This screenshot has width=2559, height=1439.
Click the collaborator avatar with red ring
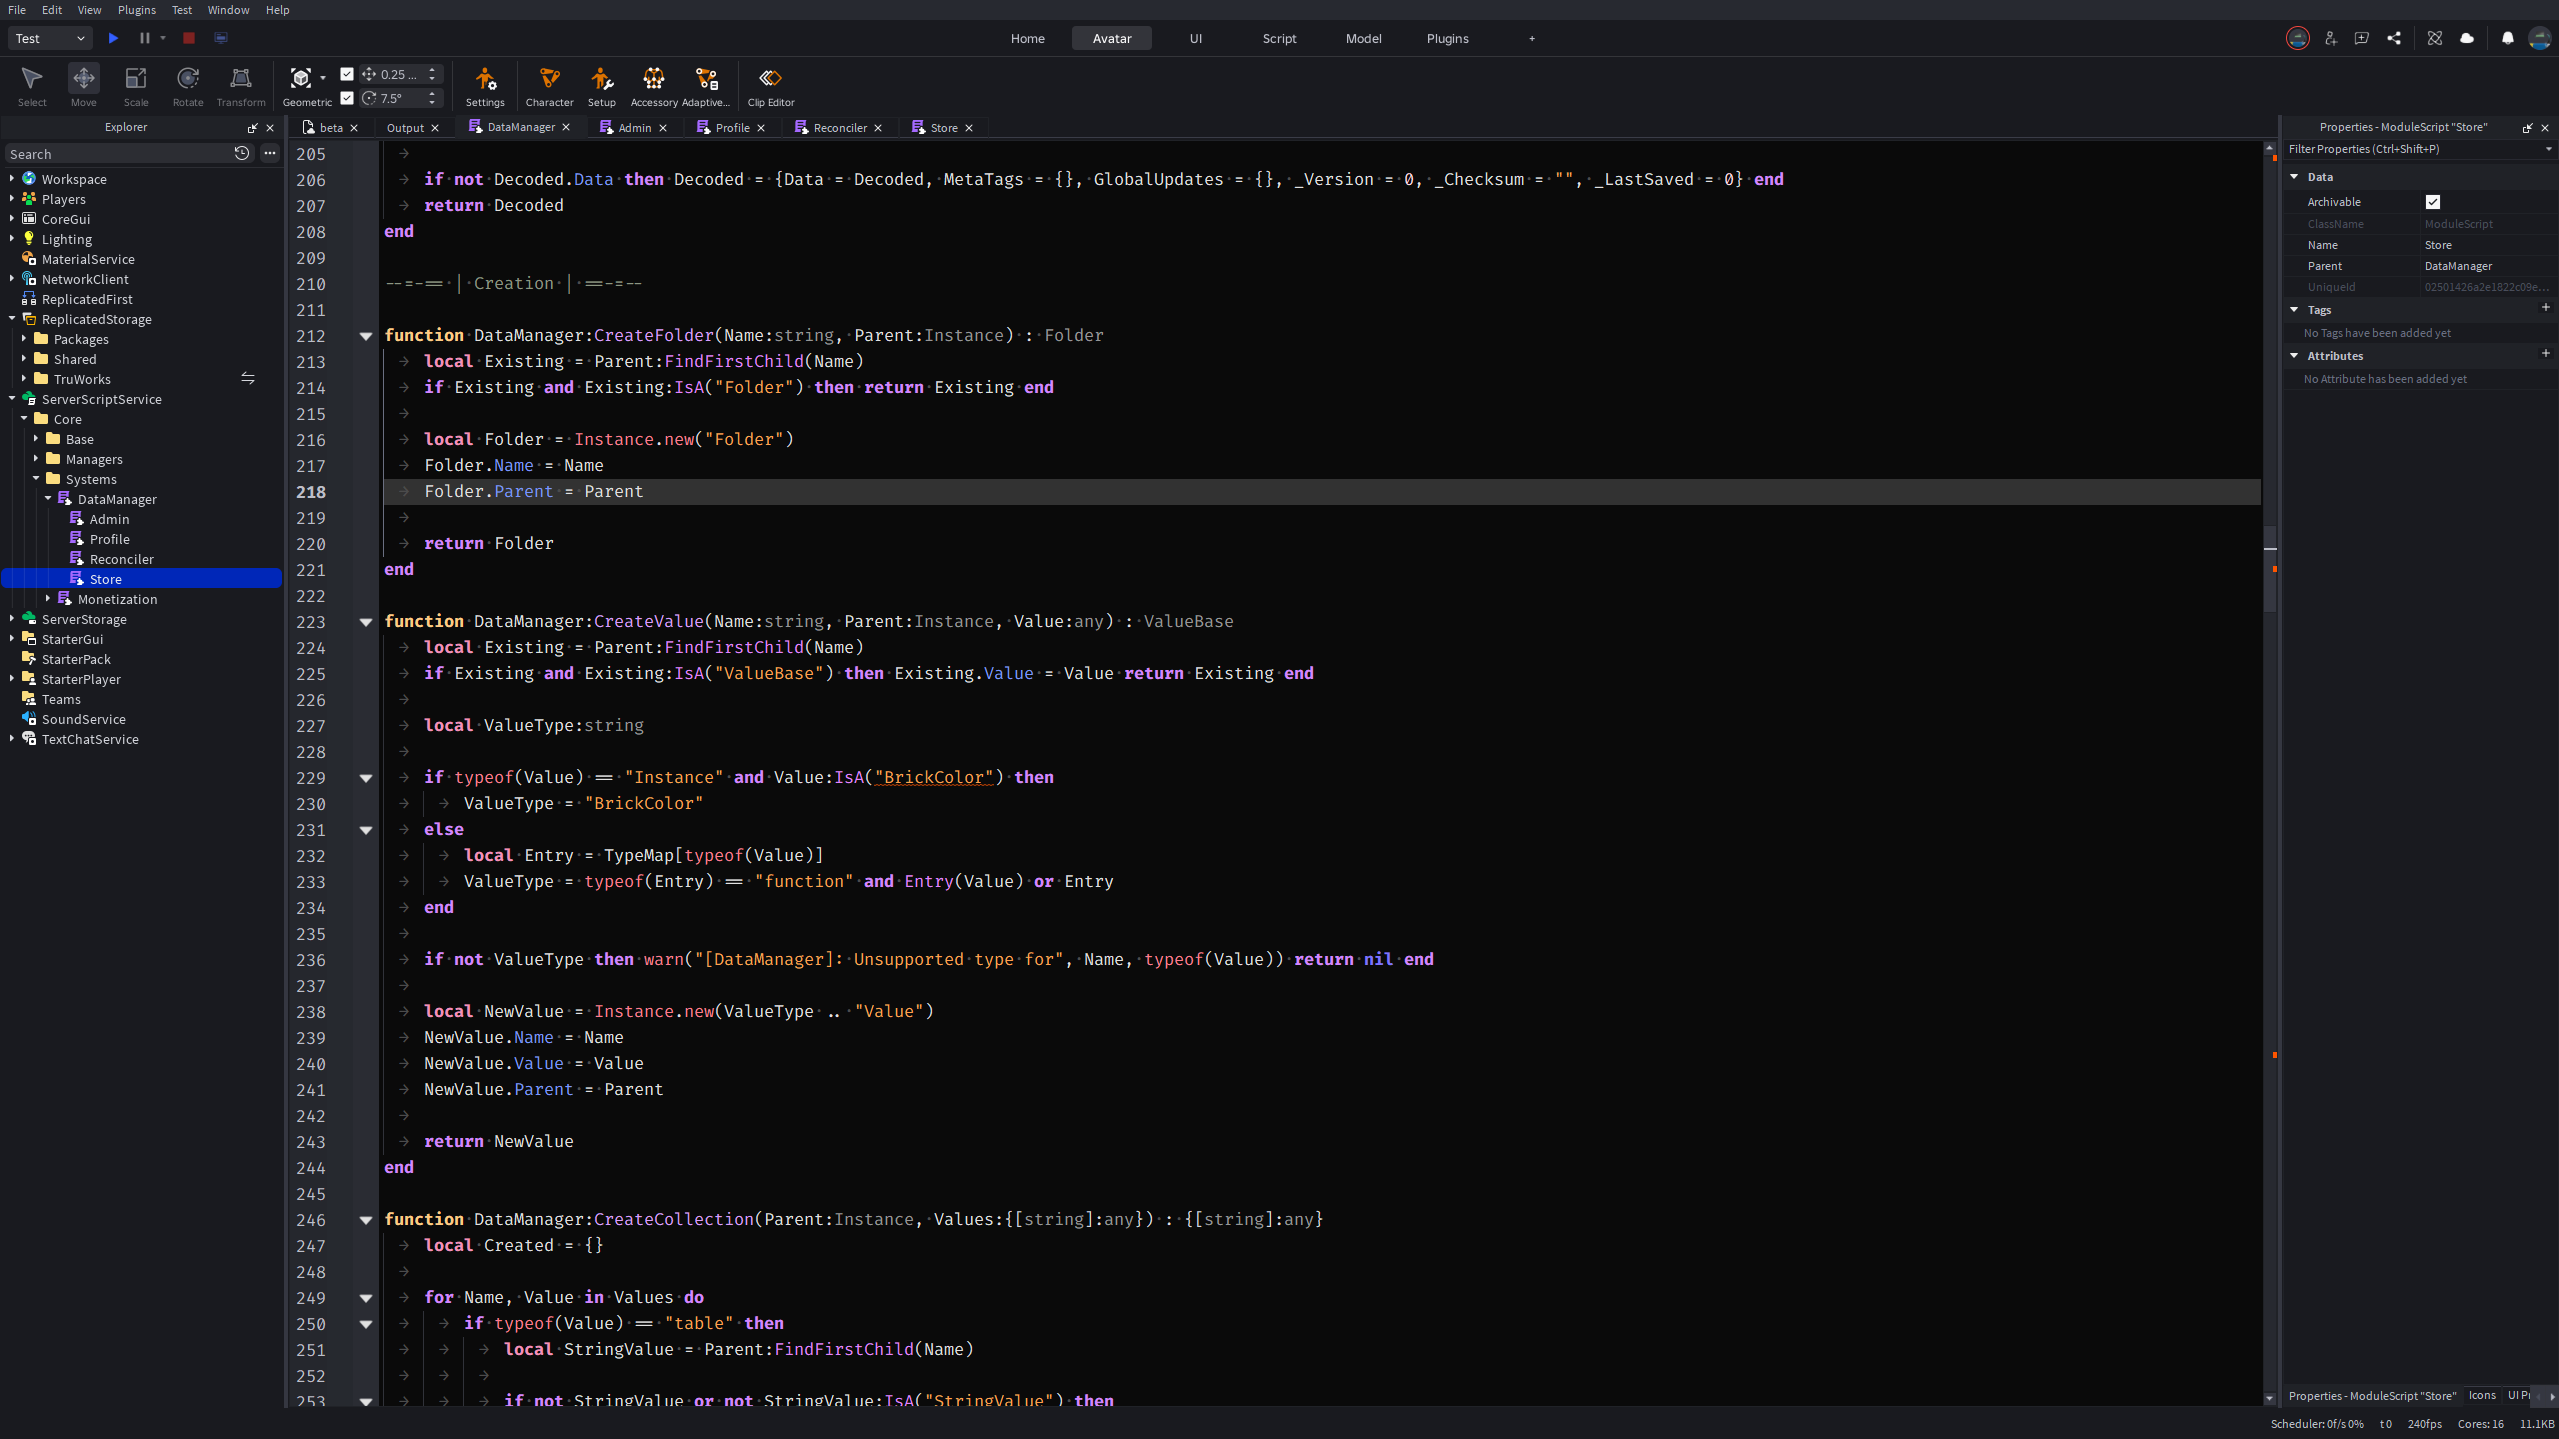tap(2298, 38)
